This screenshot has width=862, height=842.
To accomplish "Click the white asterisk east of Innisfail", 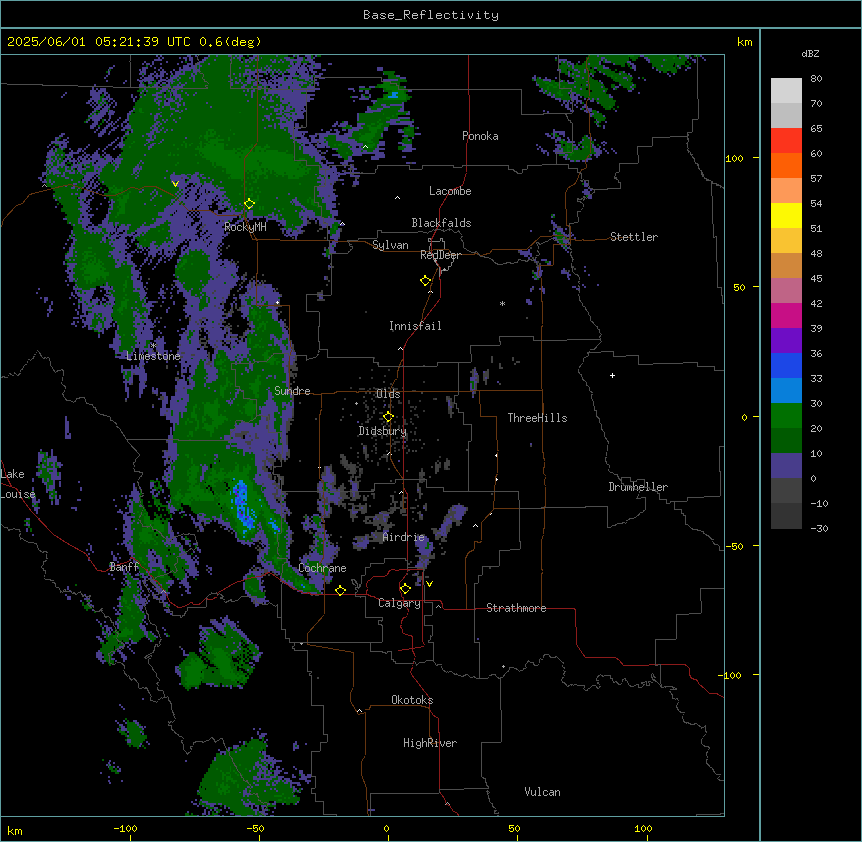I will pos(502,304).
